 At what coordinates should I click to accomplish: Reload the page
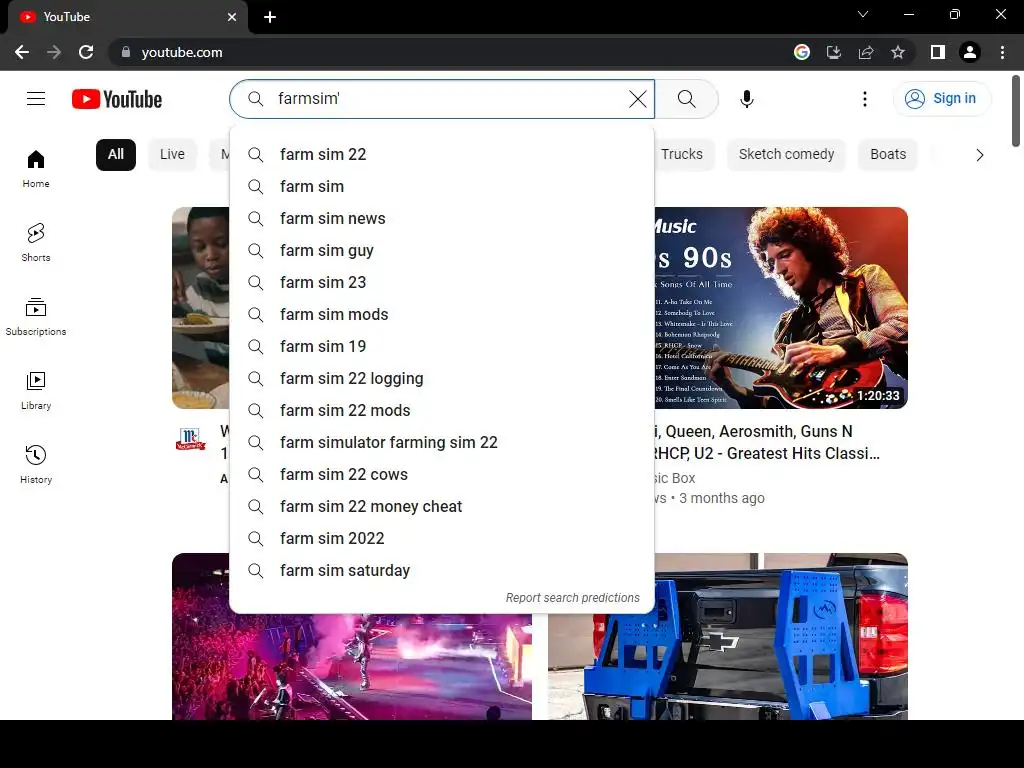(86, 52)
